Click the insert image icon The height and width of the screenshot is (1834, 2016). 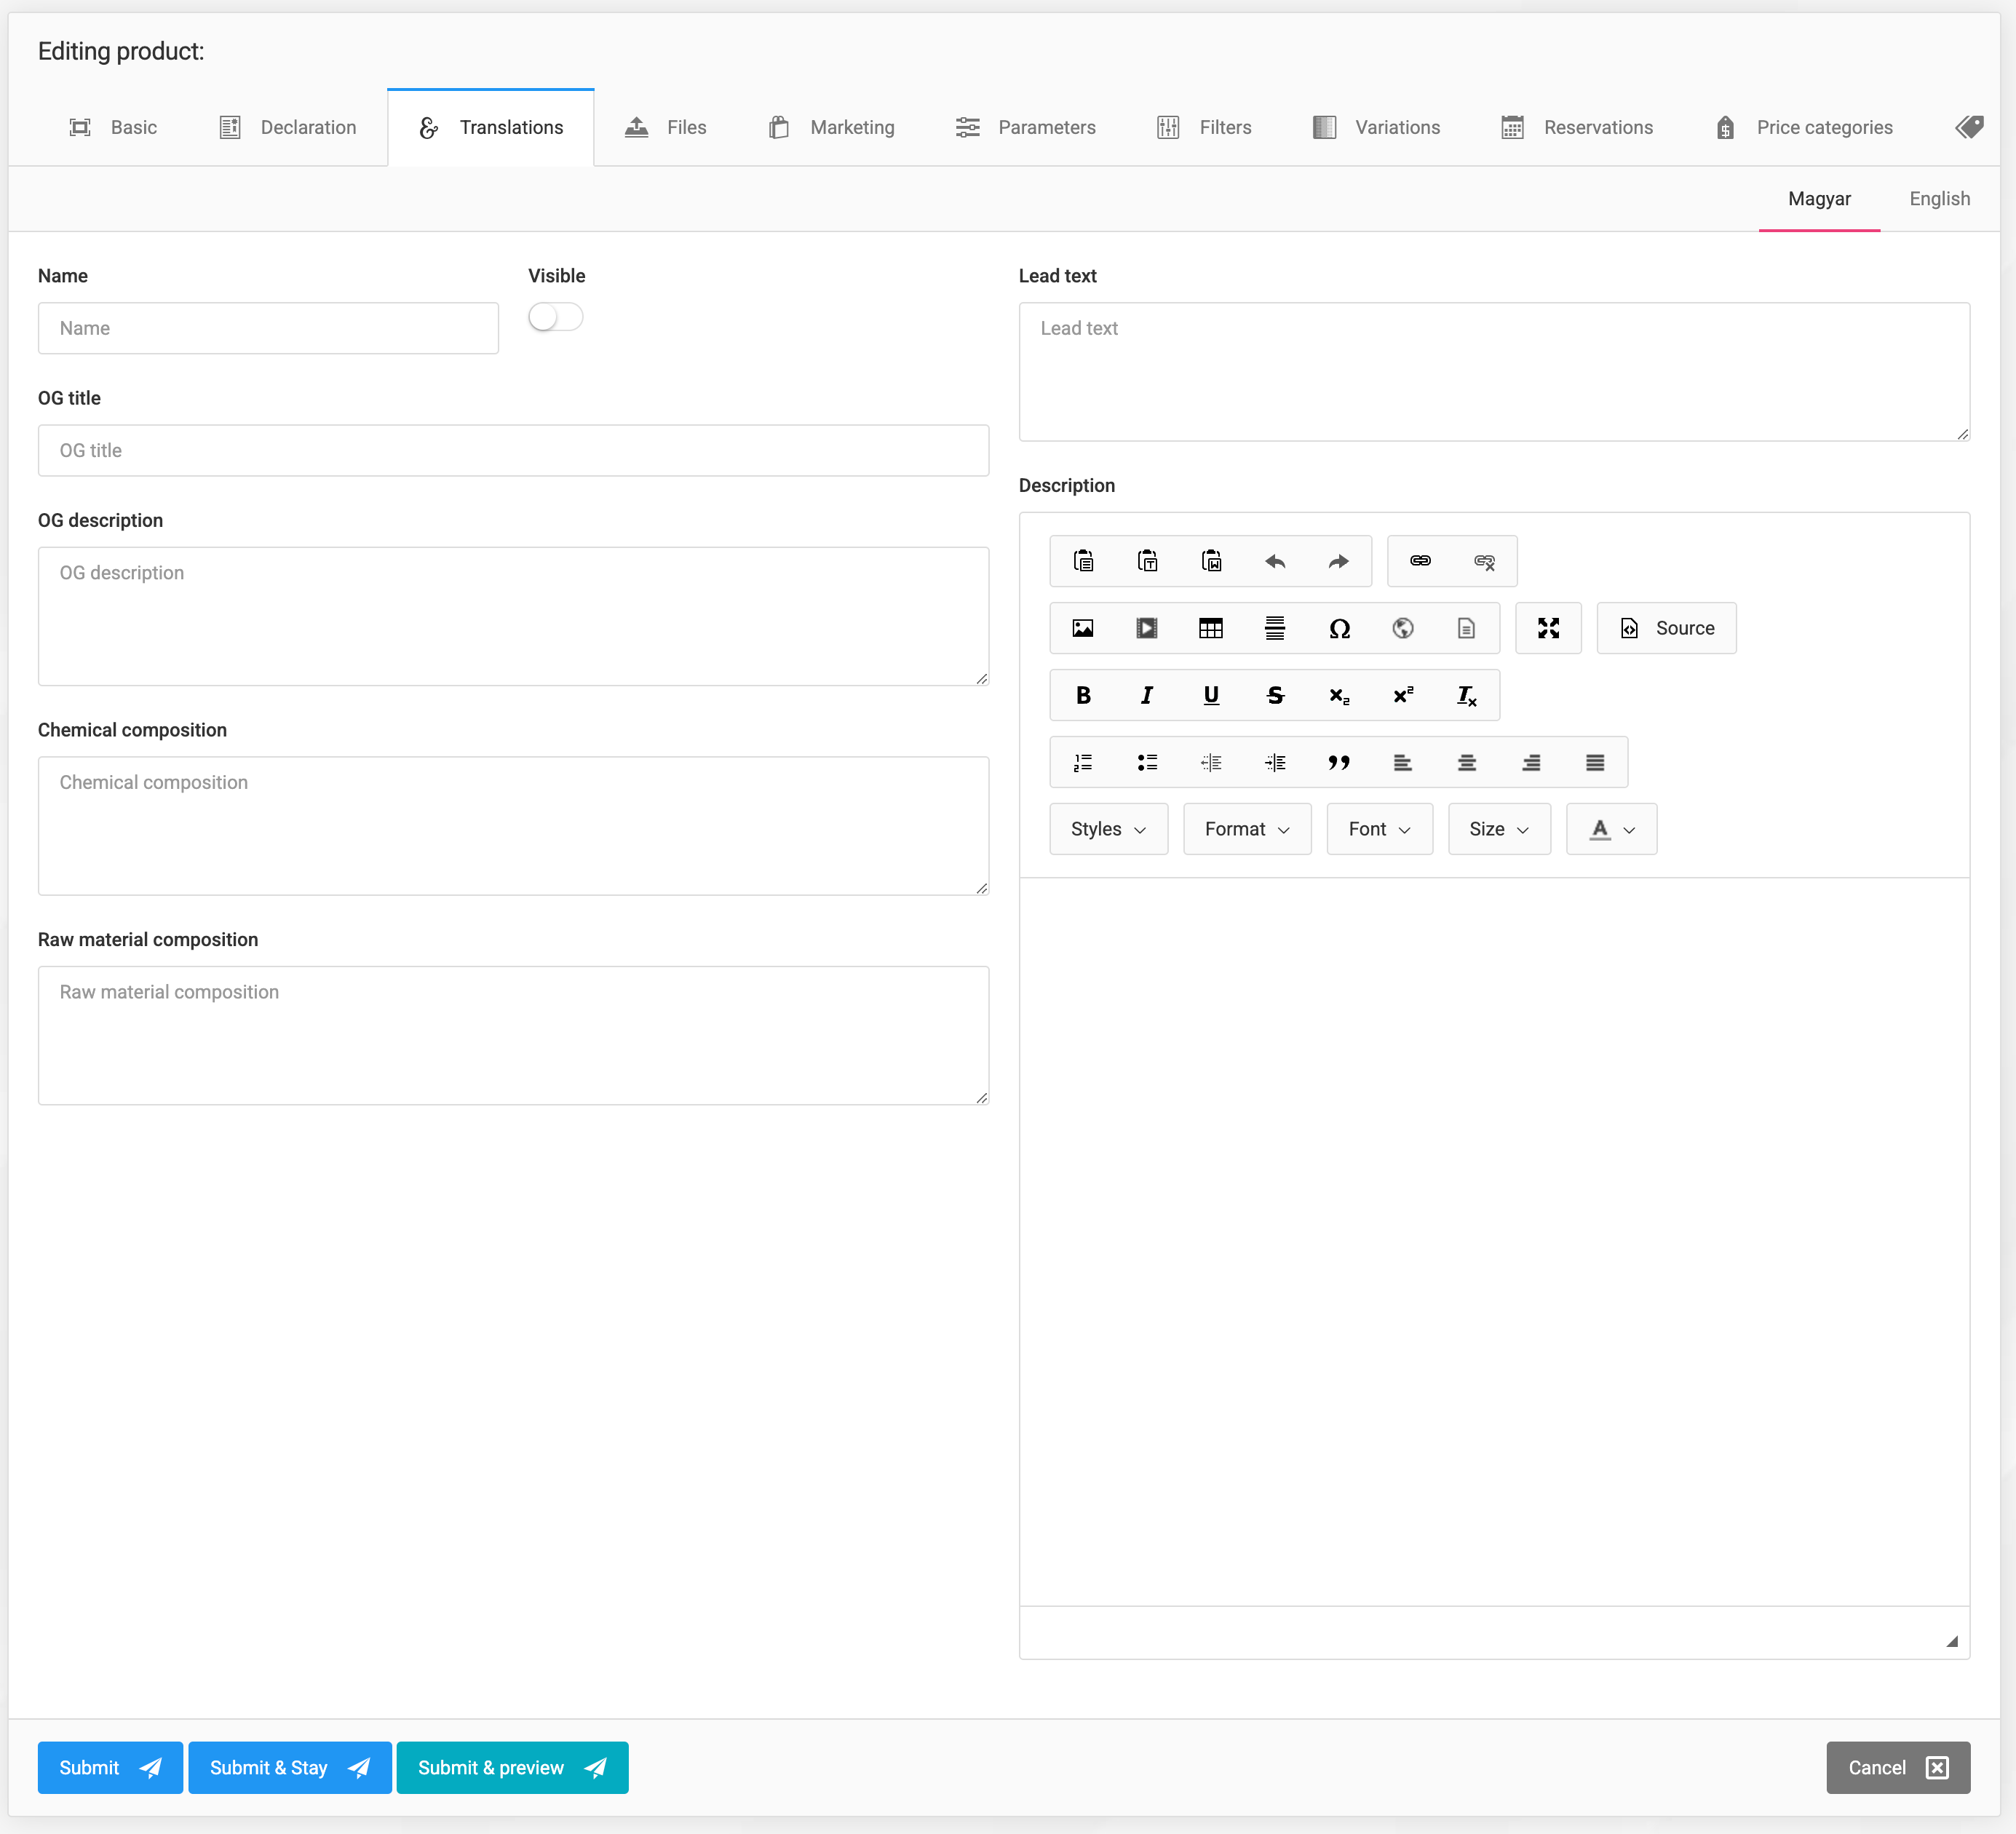(1082, 628)
